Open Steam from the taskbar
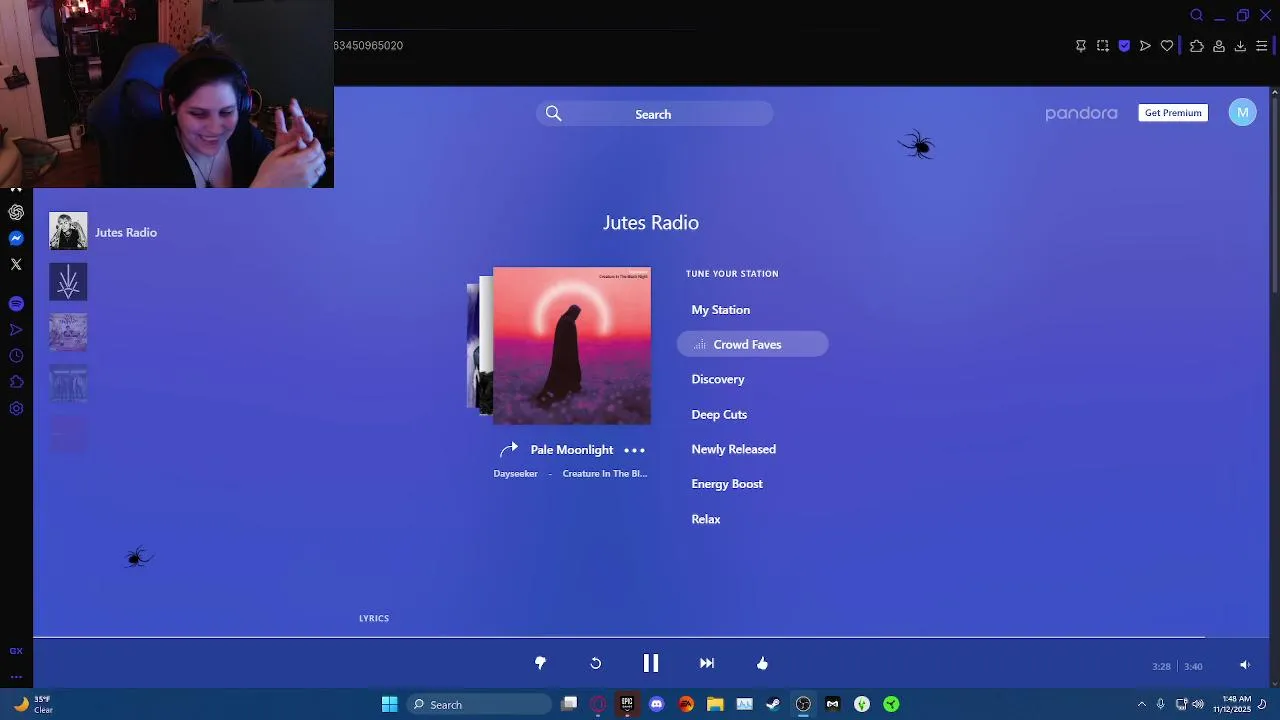This screenshot has height=720, width=1280. [773, 704]
